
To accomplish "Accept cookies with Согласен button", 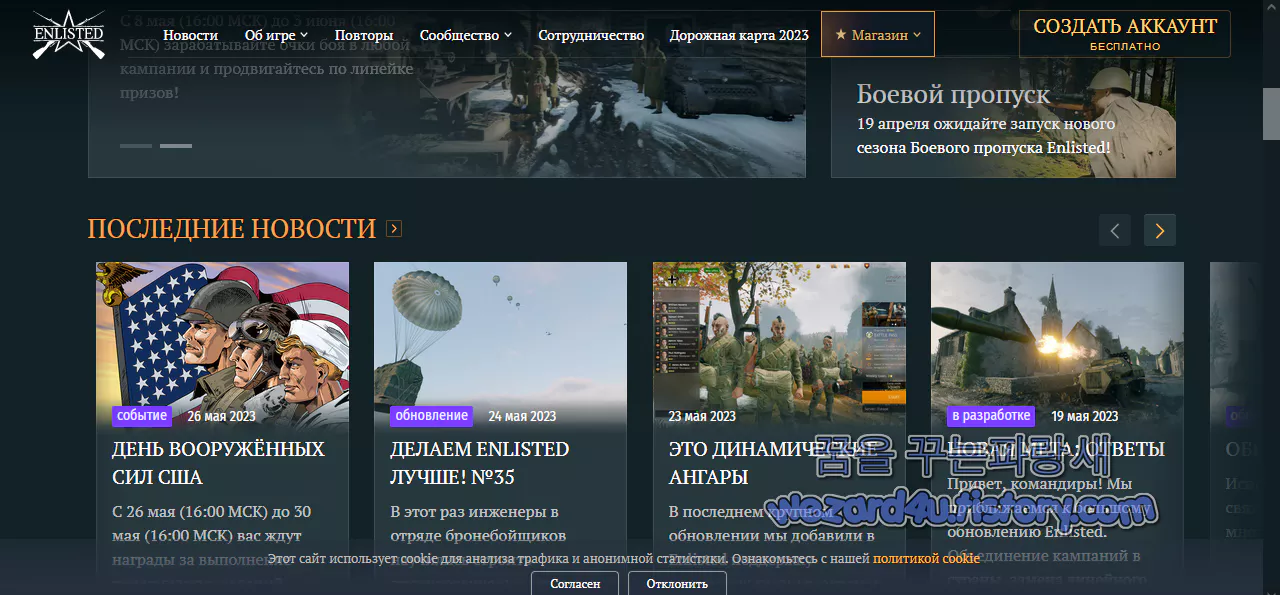I will pos(575,583).
